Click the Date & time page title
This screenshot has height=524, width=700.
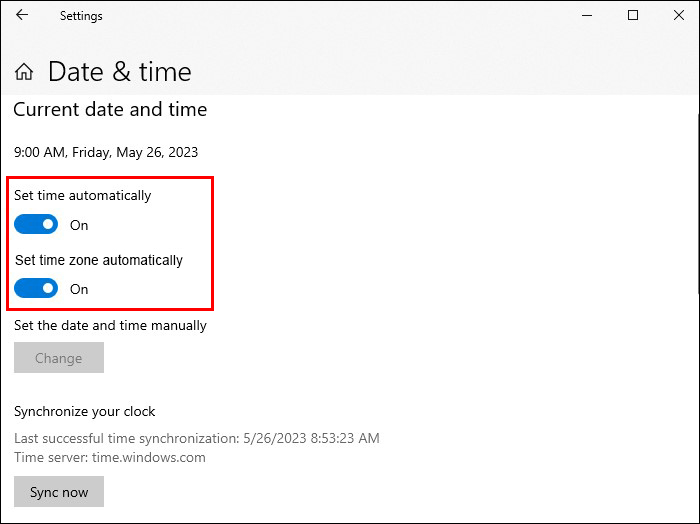tap(119, 72)
